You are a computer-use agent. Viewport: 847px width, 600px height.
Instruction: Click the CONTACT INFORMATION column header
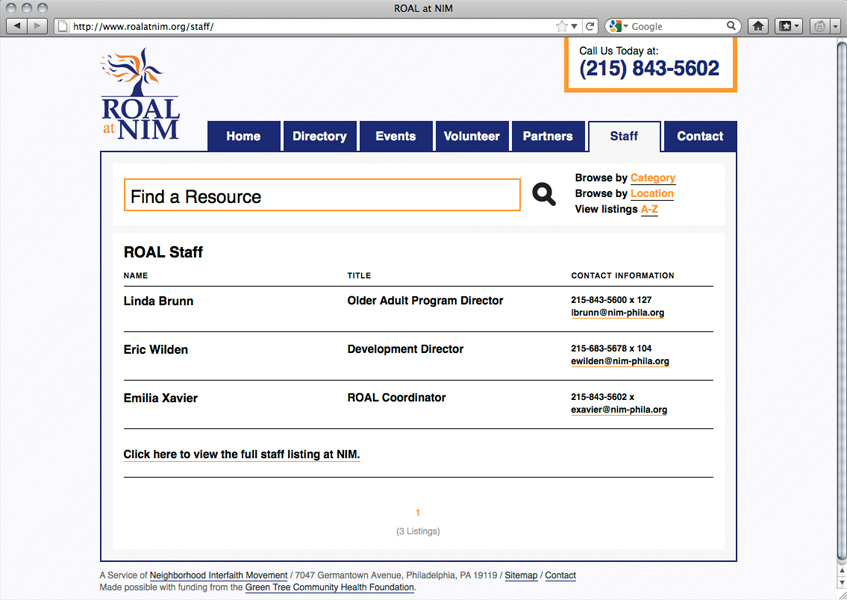click(622, 275)
